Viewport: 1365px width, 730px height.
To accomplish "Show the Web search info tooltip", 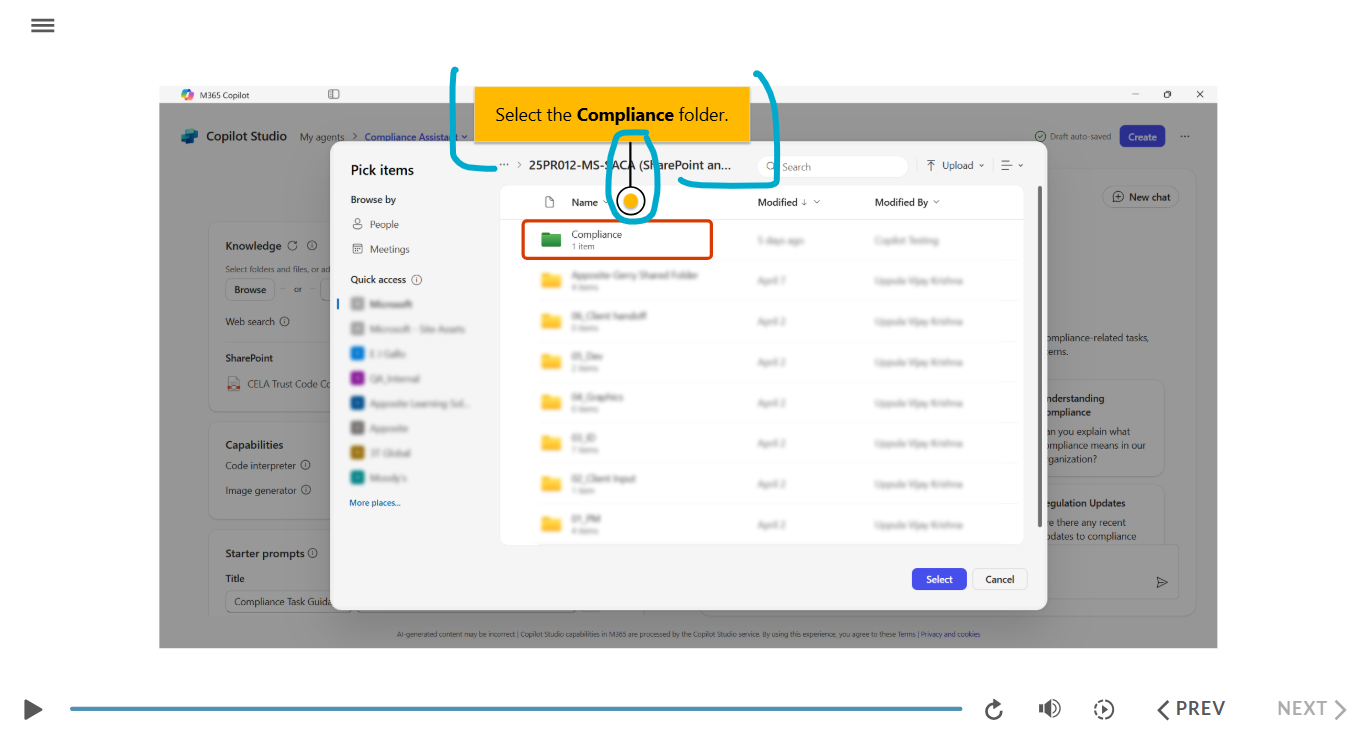I will pyautogui.click(x=285, y=322).
